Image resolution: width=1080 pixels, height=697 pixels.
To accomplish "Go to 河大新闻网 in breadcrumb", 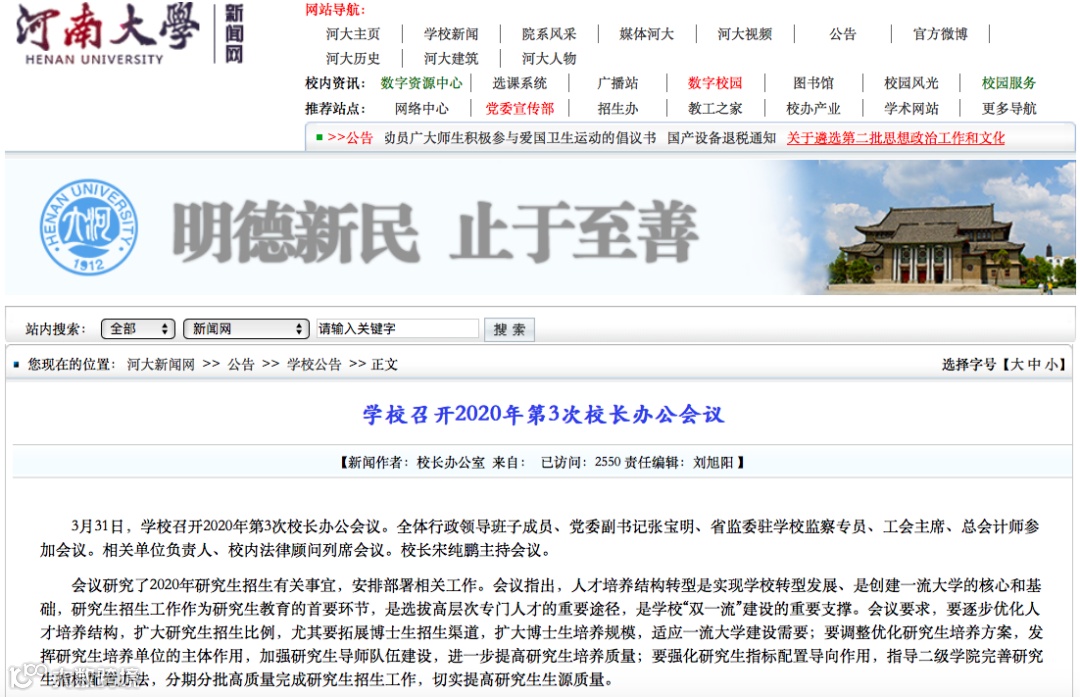I will point(160,364).
